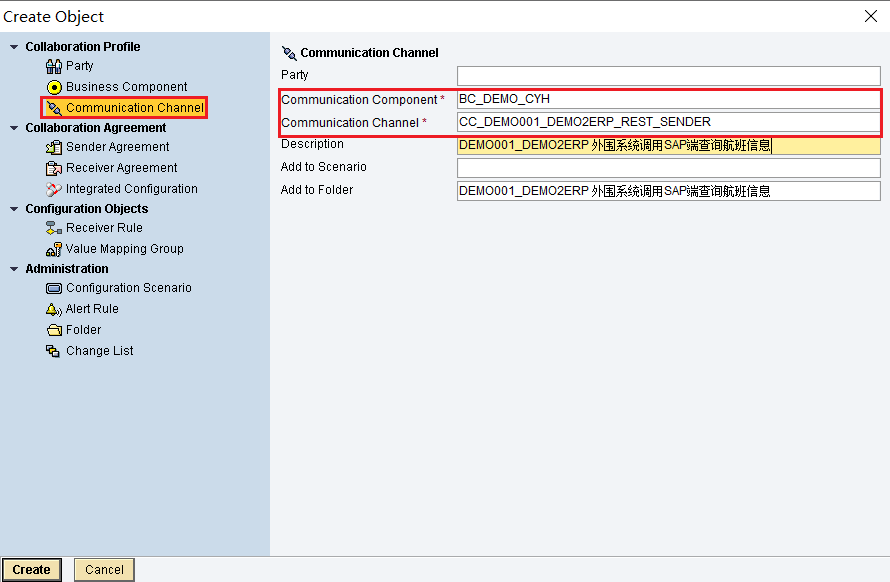This screenshot has height=582, width=890.
Task: Choose Alert Rule label
Action: [x=92, y=309]
